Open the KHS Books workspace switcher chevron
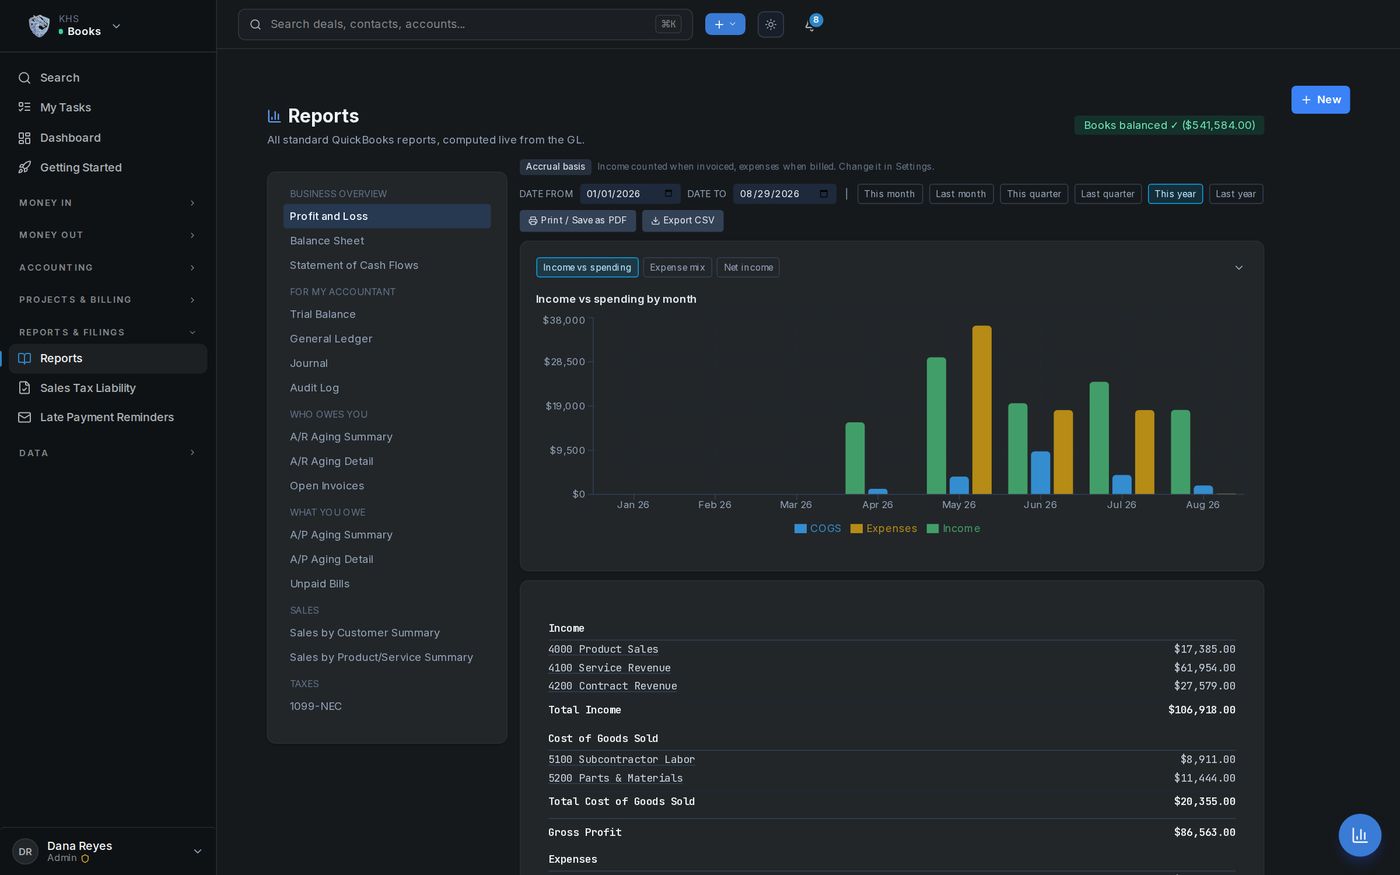This screenshot has width=1400, height=875. pos(116,26)
